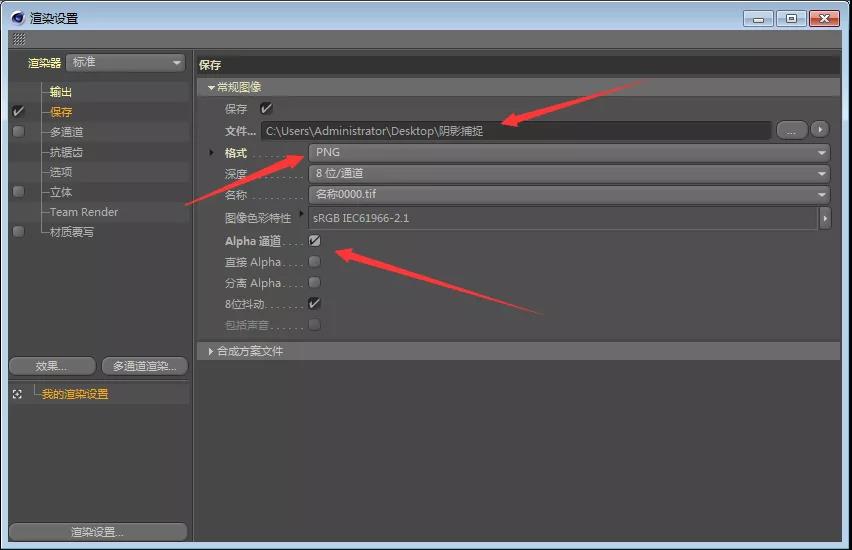Enable the 多通道 checkbox in sidebar
Image resolution: width=852 pixels, height=550 pixels.
click(18, 132)
